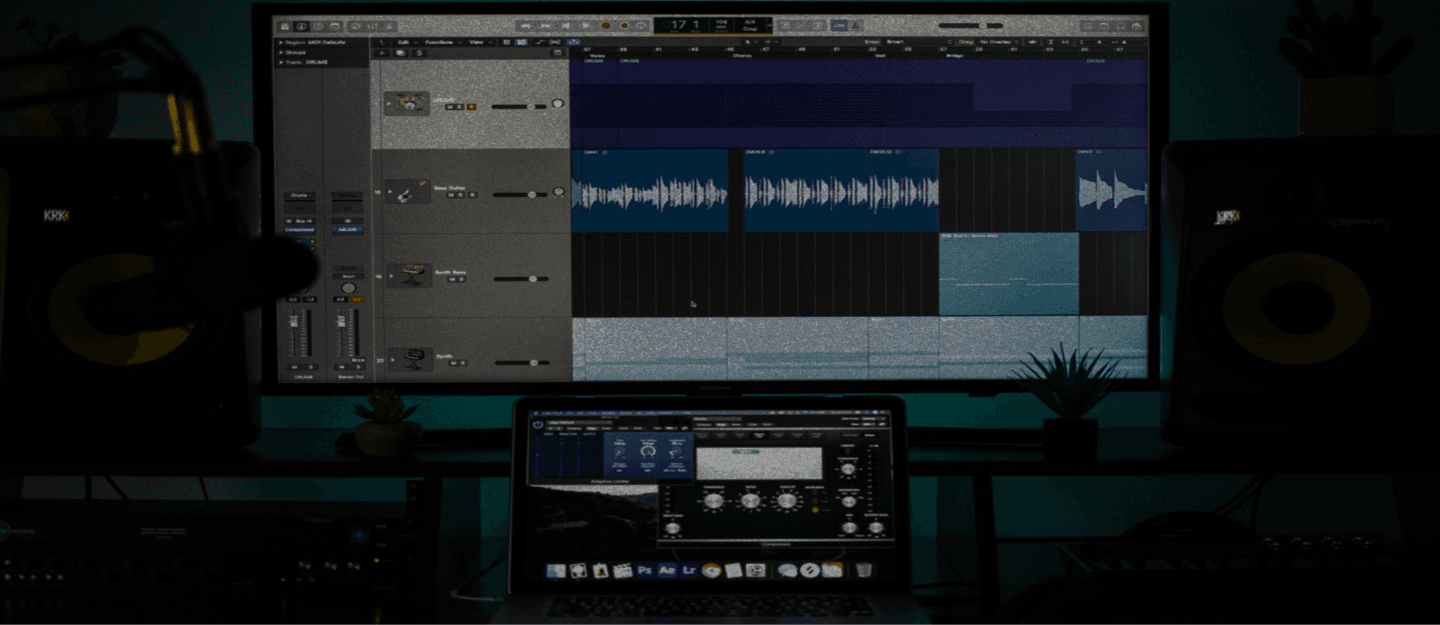Viewport: 1440px width, 625px height.
Task: Click the Synth track instrument icon
Action: pos(409,359)
